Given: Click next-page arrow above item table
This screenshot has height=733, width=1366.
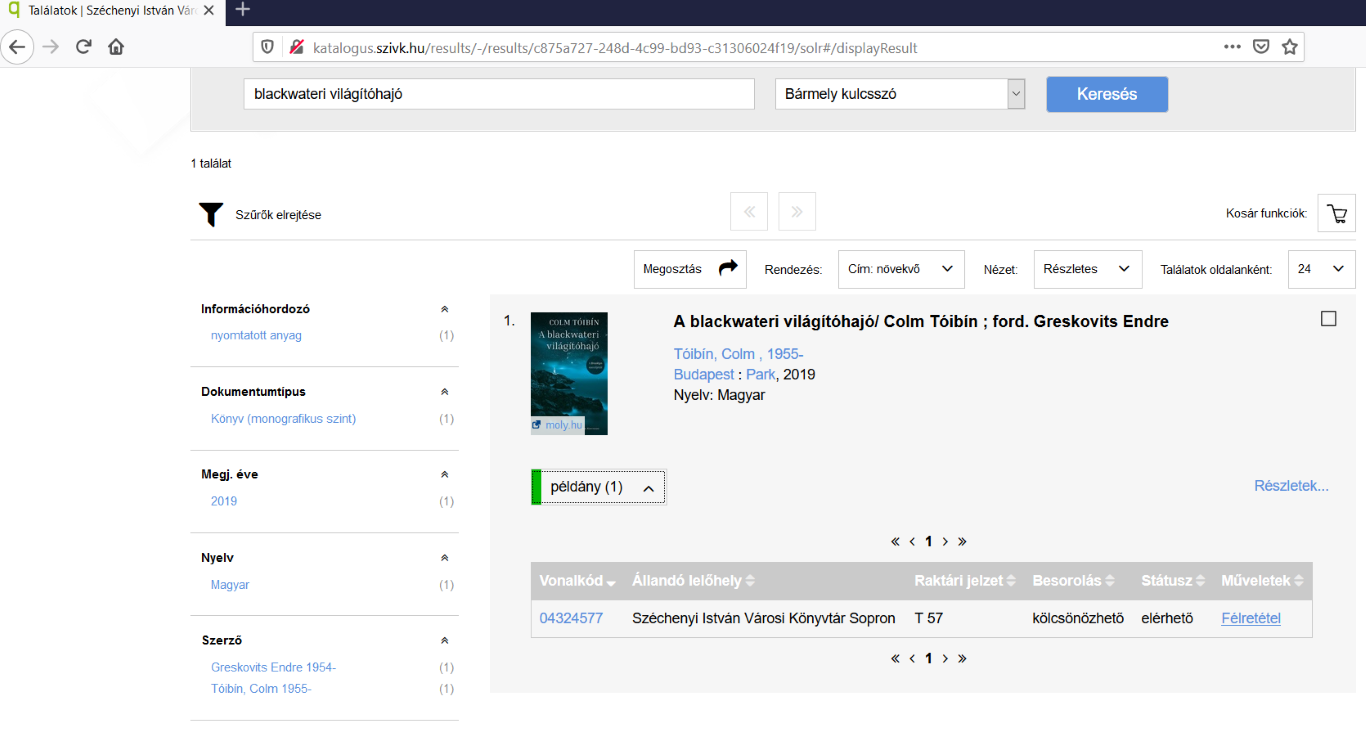Looking at the screenshot, I should point(945,541).
